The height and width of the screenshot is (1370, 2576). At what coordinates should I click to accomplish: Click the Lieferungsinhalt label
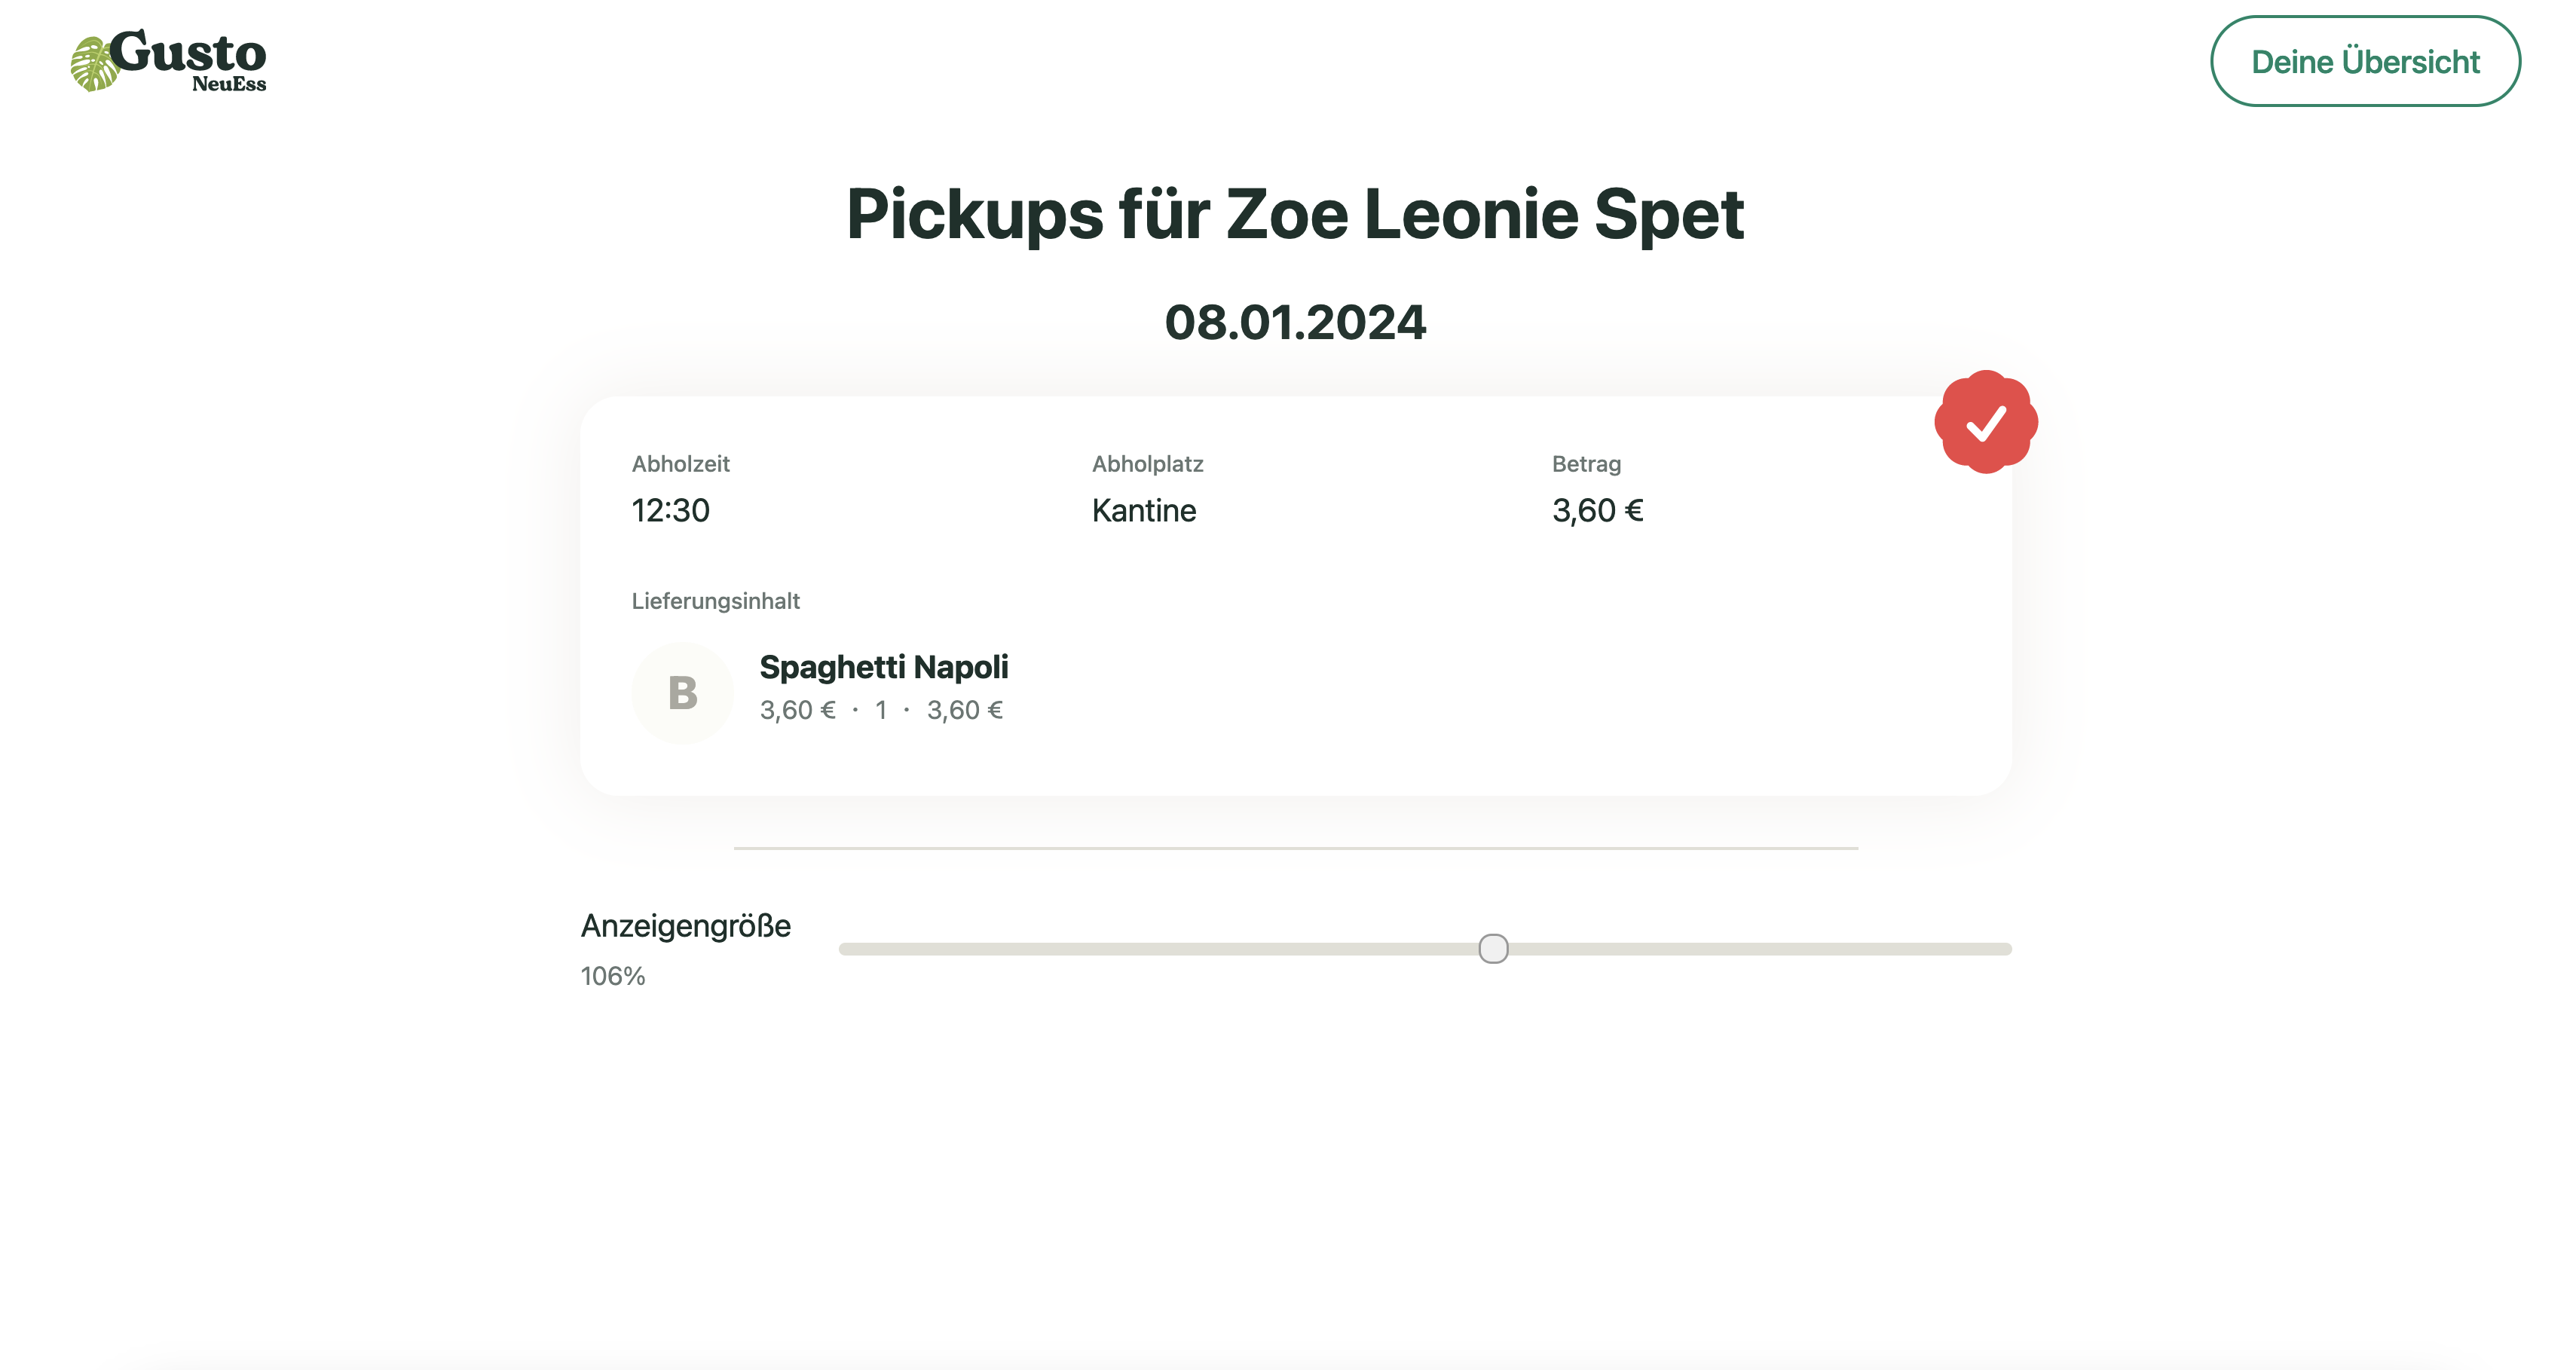point(715,601)
